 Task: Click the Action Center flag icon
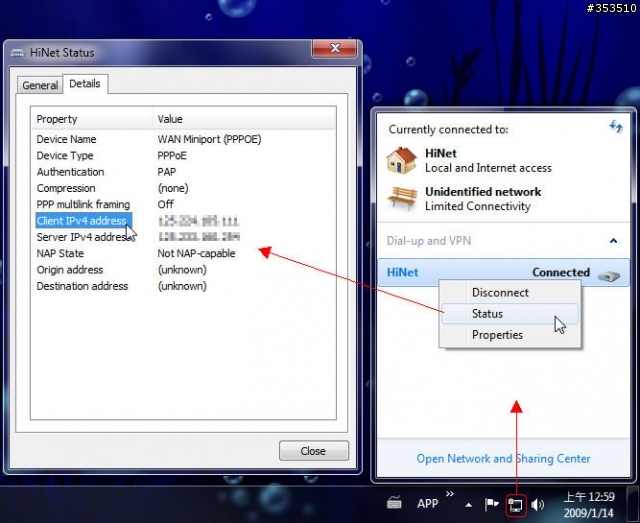[x=491, y=505]
